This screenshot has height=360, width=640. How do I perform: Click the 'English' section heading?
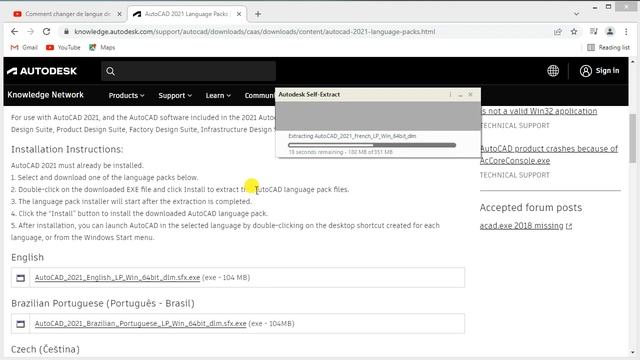pyautogui.click(x=27, y=258)
